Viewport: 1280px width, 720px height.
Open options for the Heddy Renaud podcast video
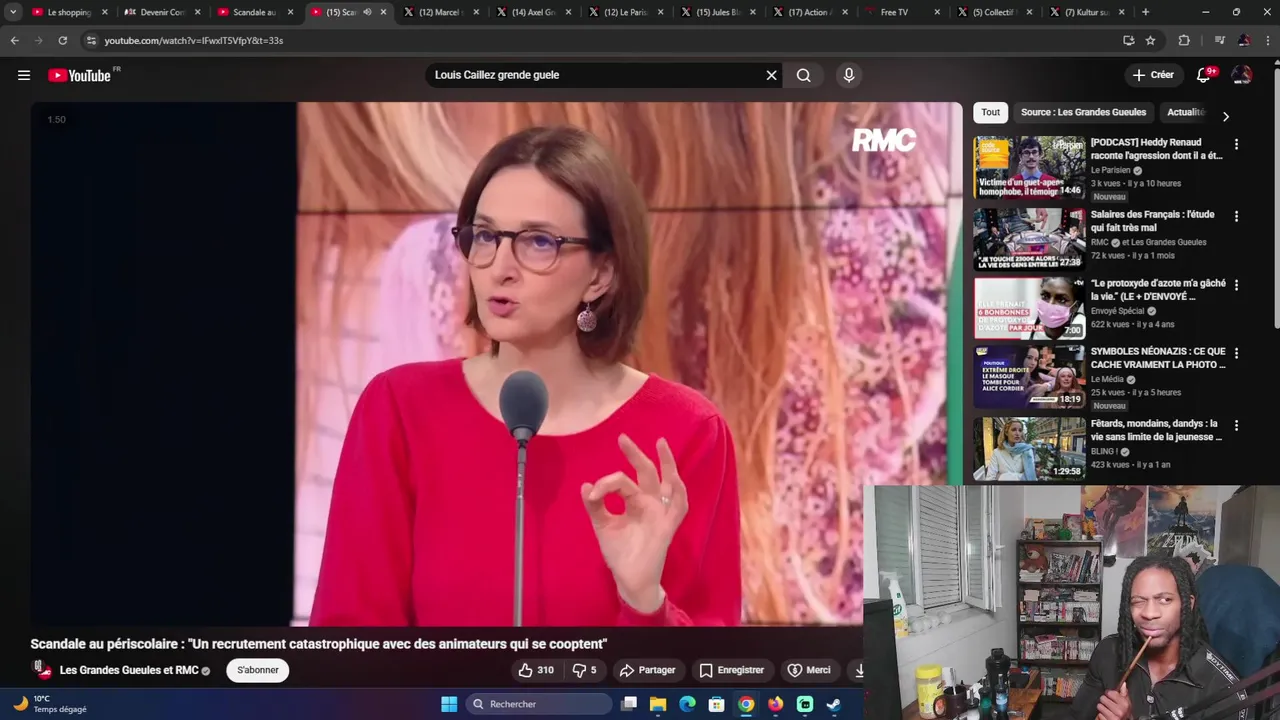1236,144
